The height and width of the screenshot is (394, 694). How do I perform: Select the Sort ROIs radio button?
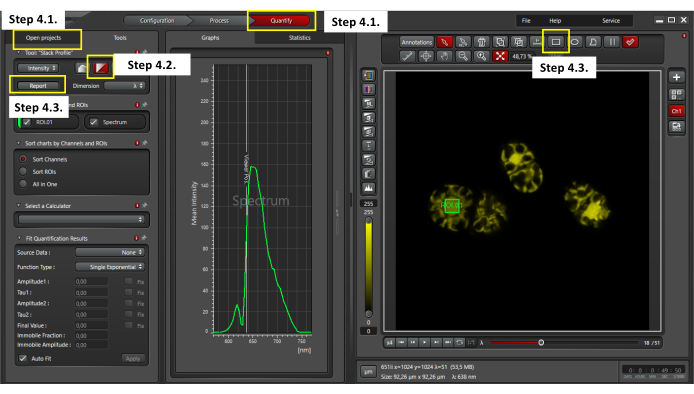23,171
